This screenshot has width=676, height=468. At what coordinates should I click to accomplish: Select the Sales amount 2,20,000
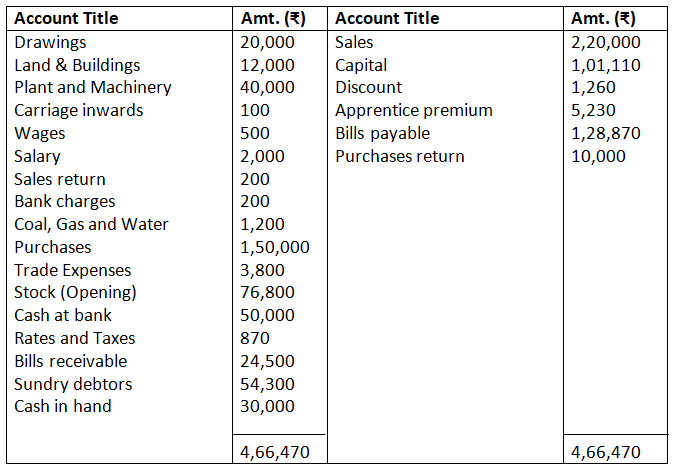coord(605,42)
